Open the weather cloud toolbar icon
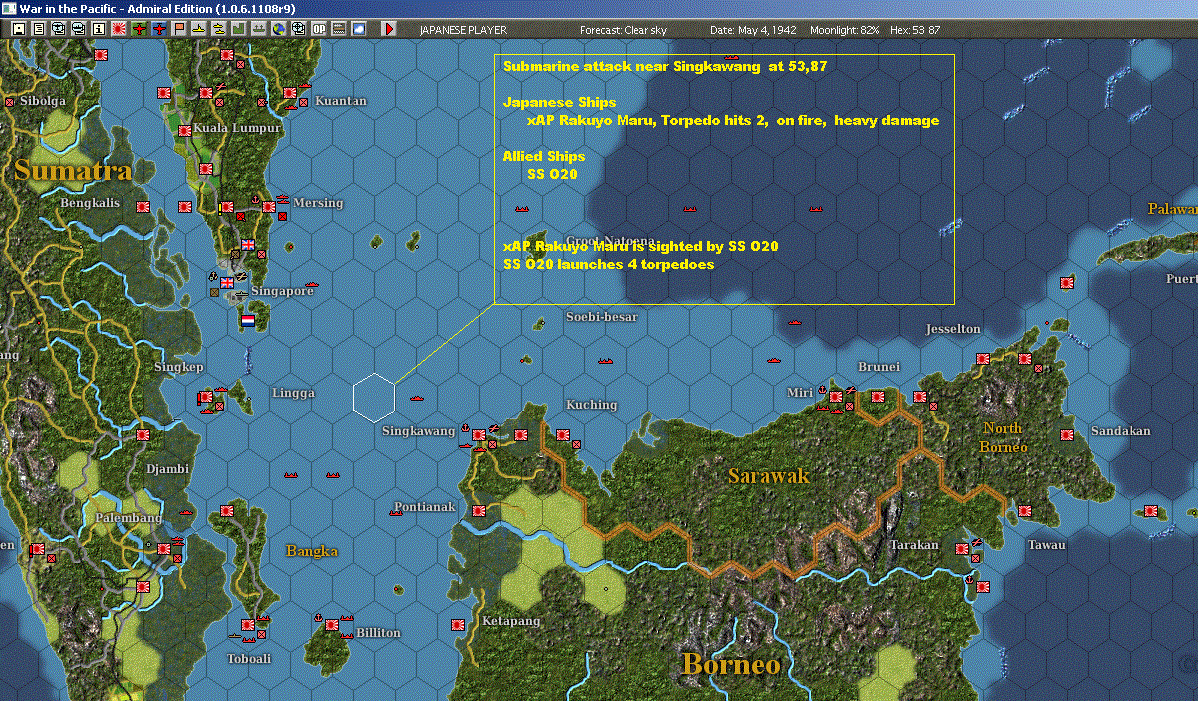 coord(358,29)
